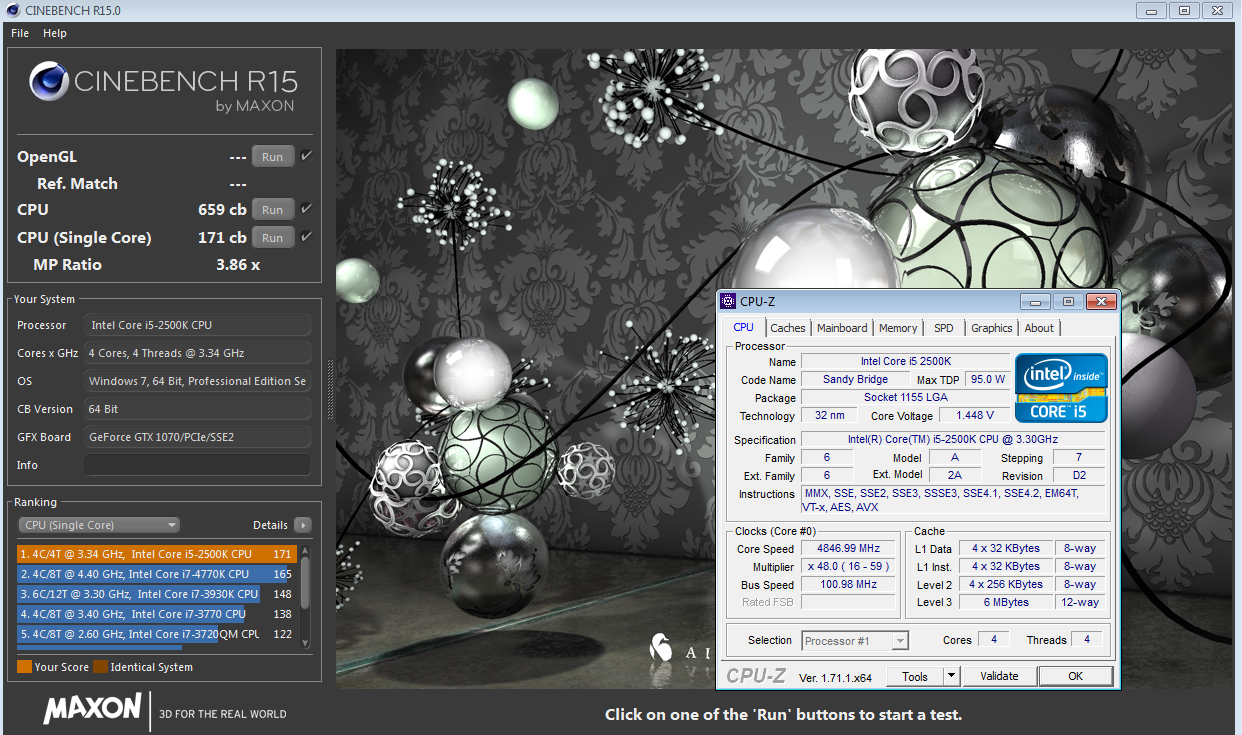1242x735 pixels.
Task: Select ranking row Intel Core i7-4770K CPU
Action: click(x=156, y=574)
